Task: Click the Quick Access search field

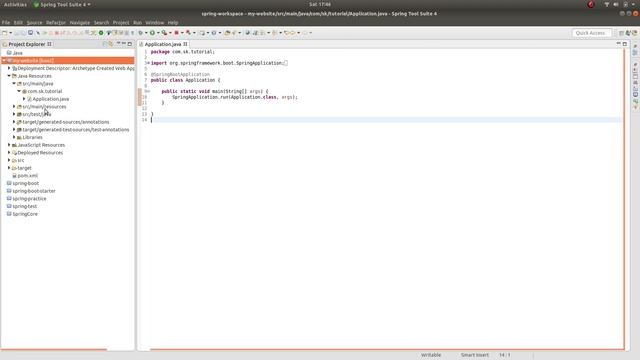Action: tap(592, 33)
